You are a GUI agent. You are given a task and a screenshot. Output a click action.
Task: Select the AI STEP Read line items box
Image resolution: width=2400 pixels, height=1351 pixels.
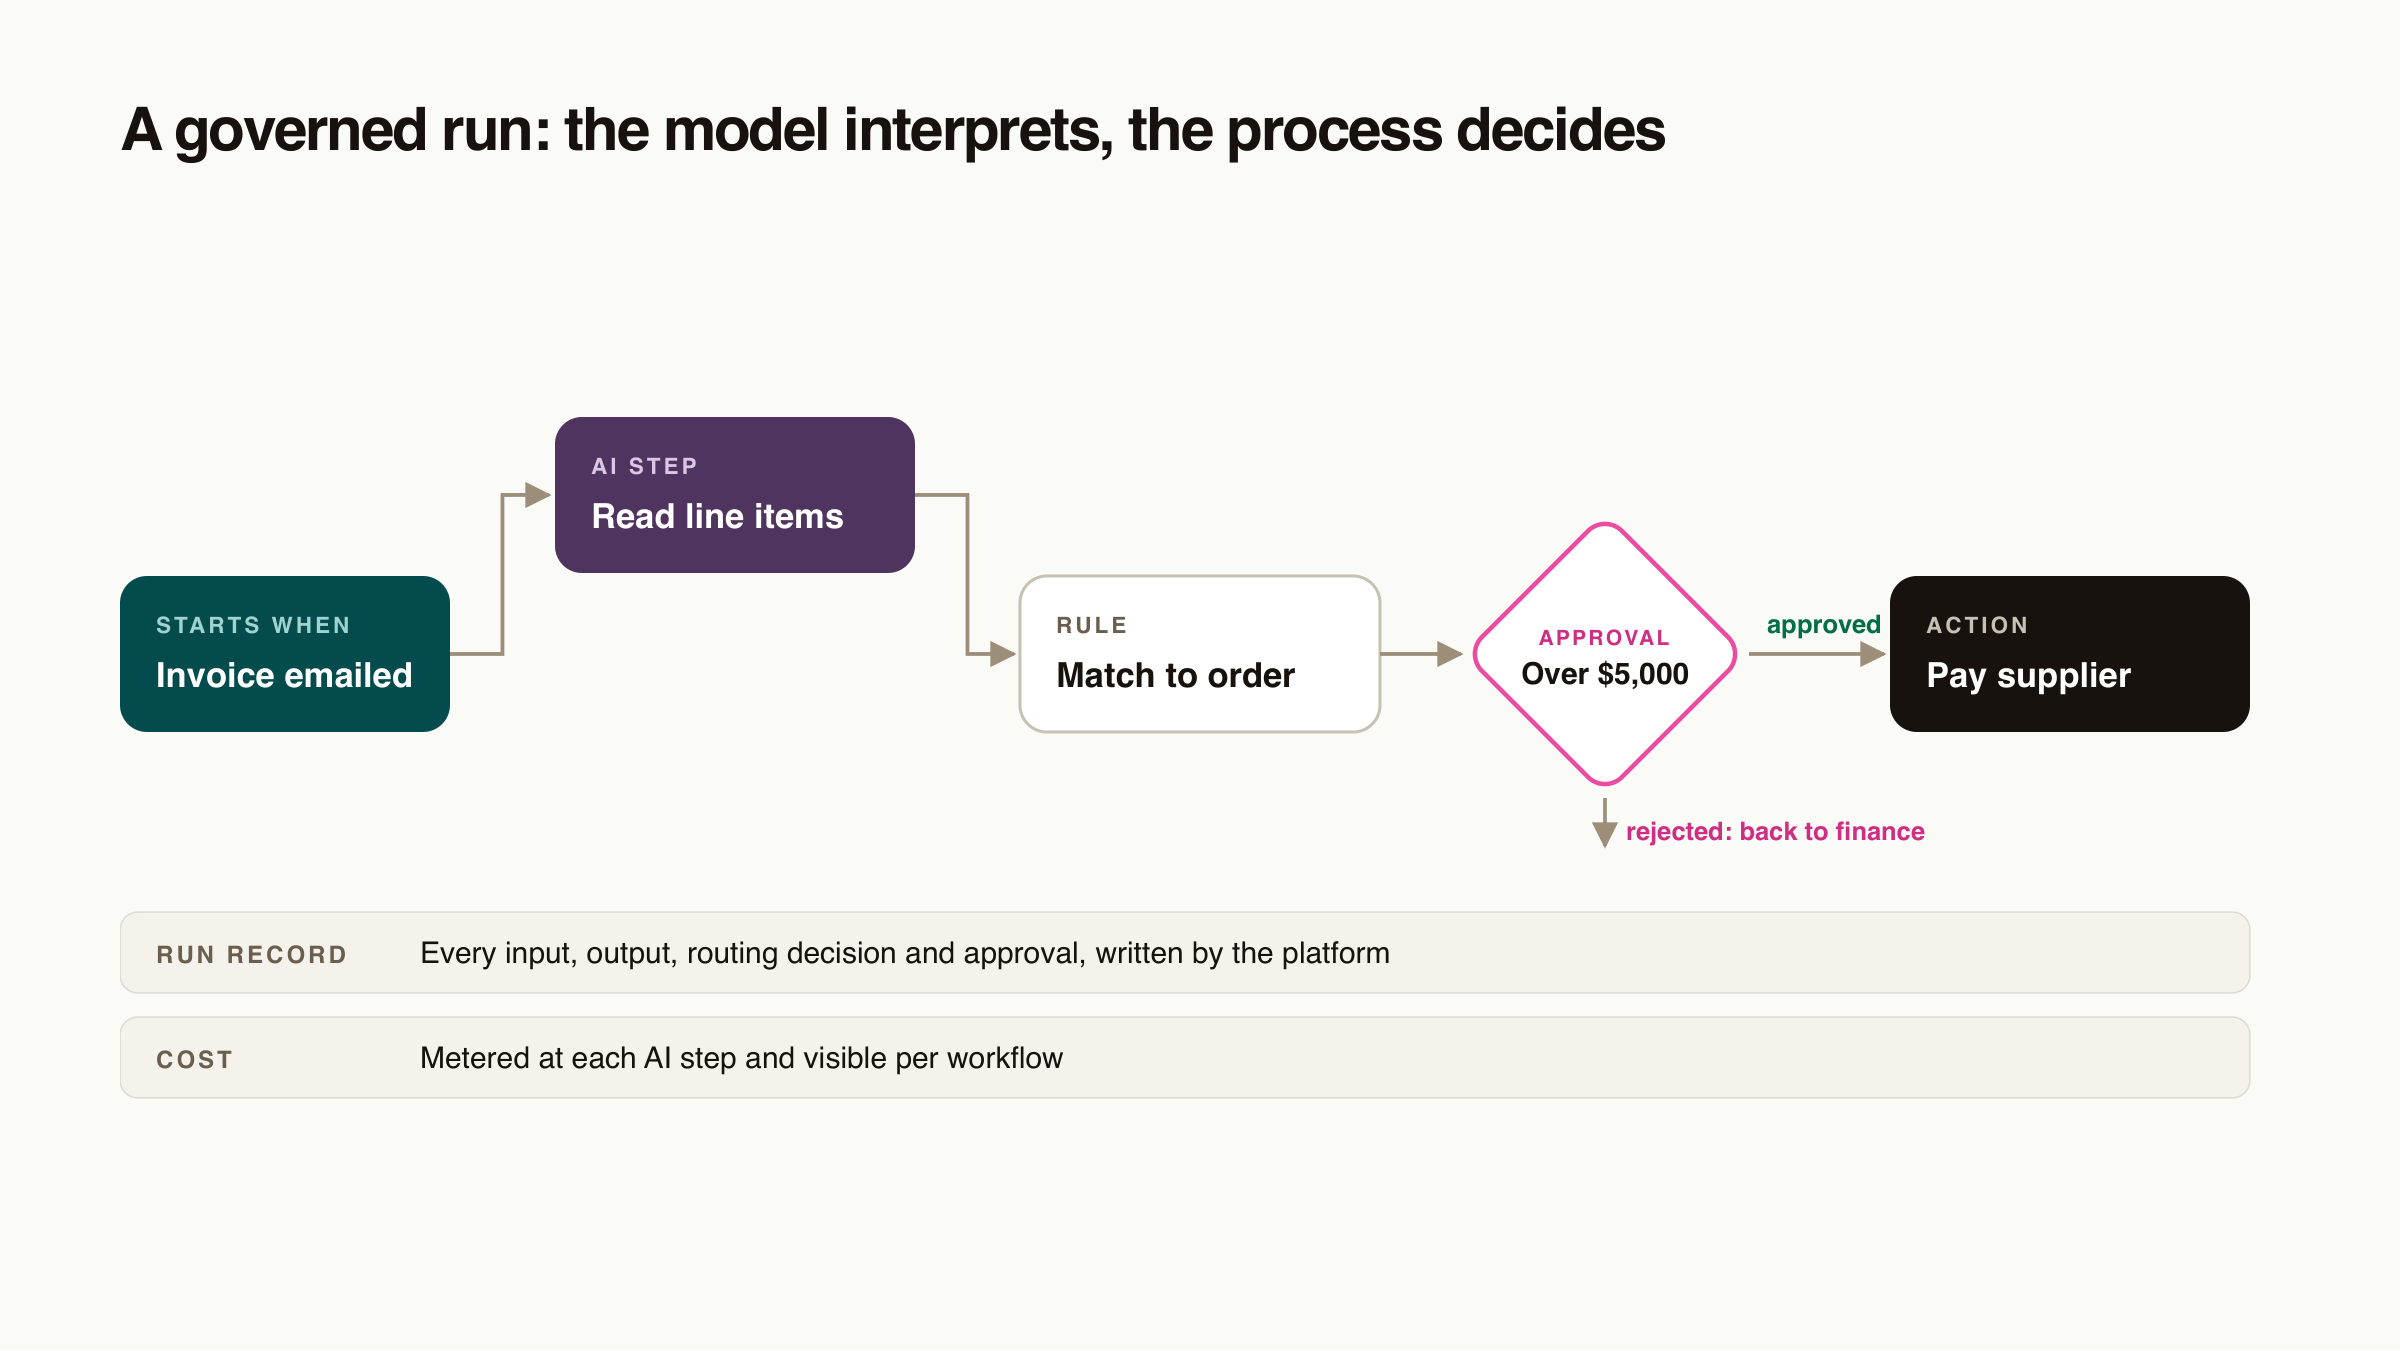pos(735,495)
